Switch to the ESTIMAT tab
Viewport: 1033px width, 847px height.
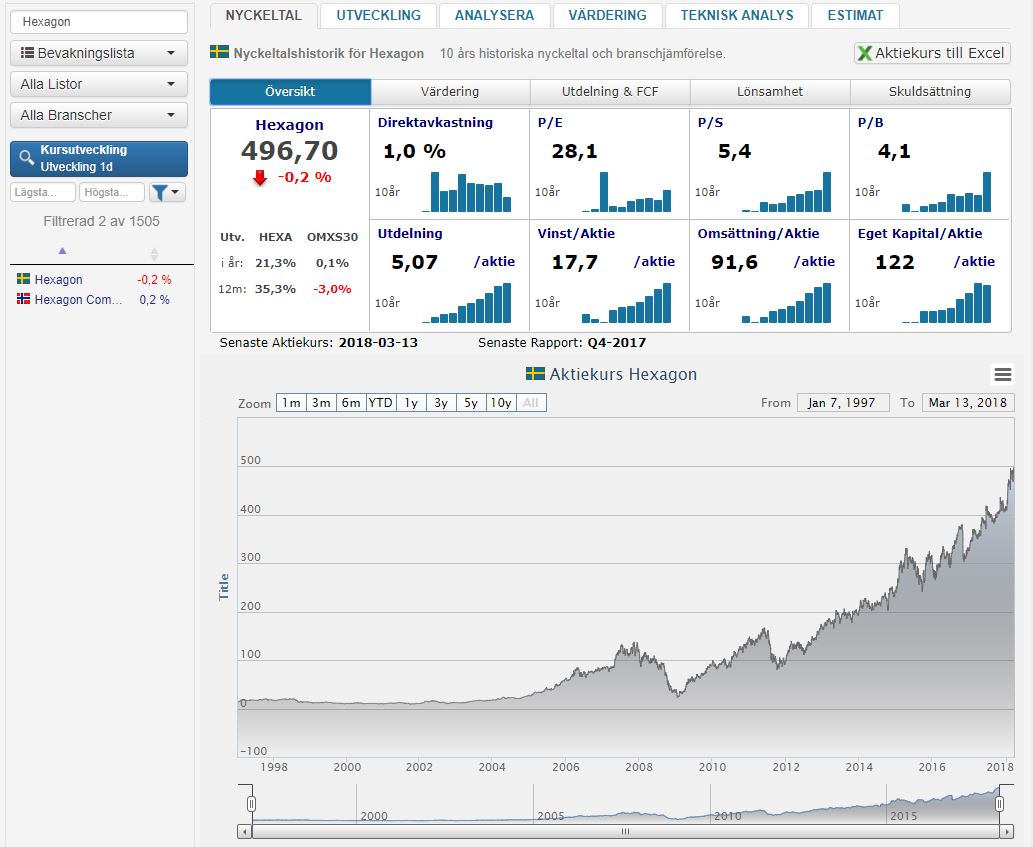click(x=855, y=16)
